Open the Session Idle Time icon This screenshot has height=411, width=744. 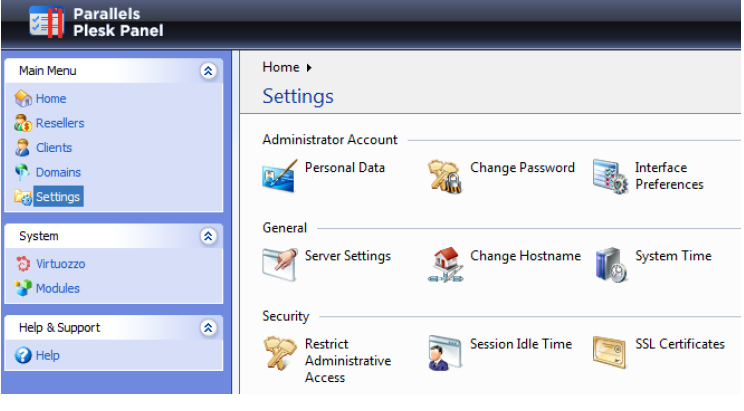[x=445, y=353]
